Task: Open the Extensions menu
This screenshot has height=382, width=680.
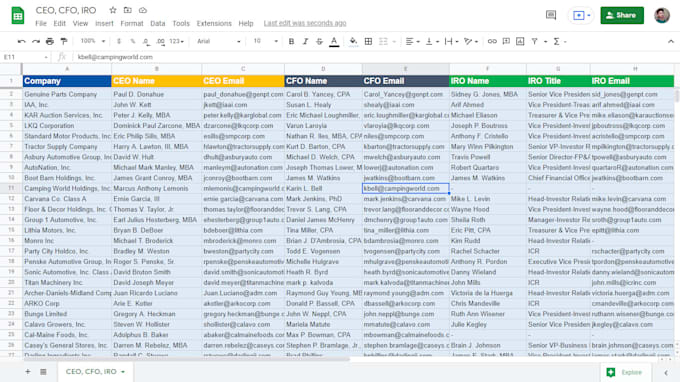Action: point(214,23)
